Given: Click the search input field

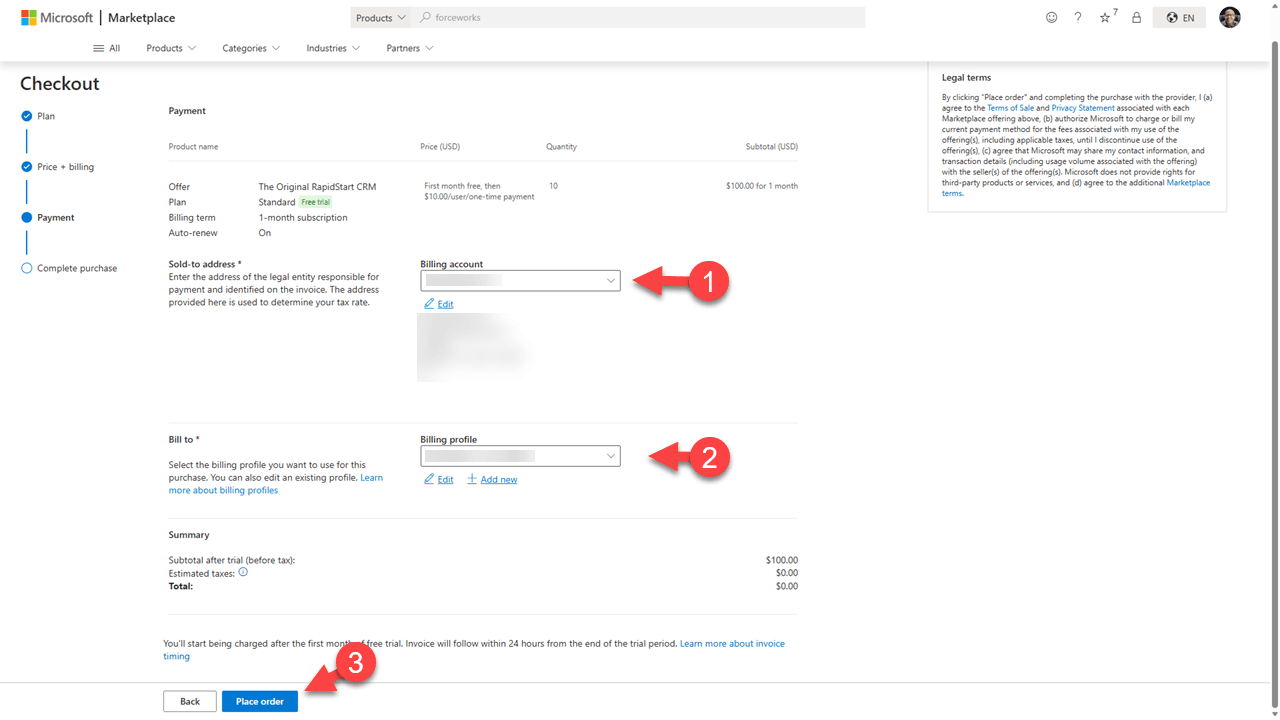Looking at the screenshot, I should 640,18.
